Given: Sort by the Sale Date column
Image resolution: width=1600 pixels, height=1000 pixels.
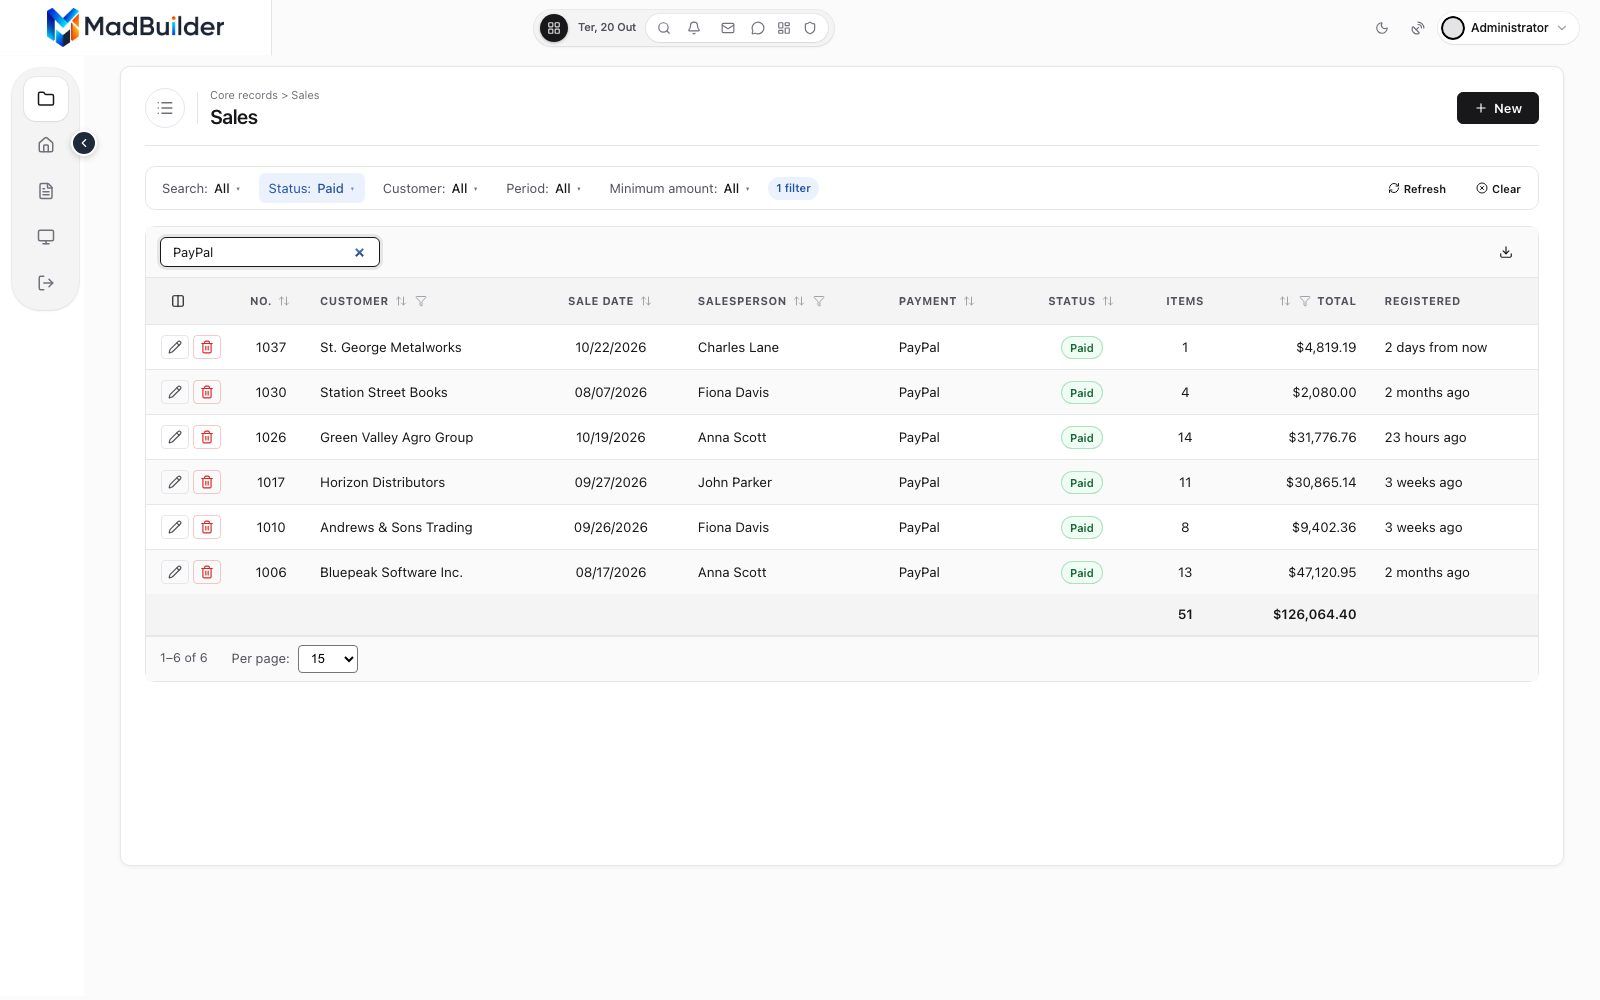Looking at the screenshot, I should point(646,301).
